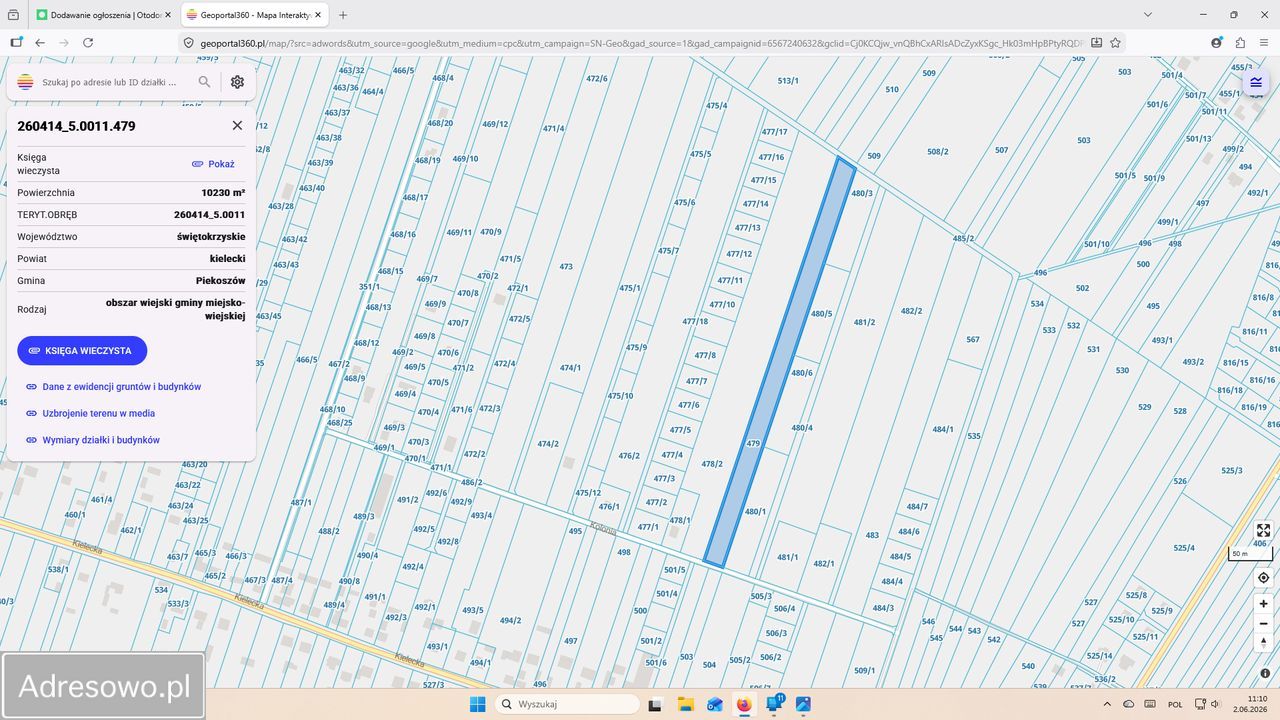Click parcel 480/5 label on map

[x=821, y=314]
